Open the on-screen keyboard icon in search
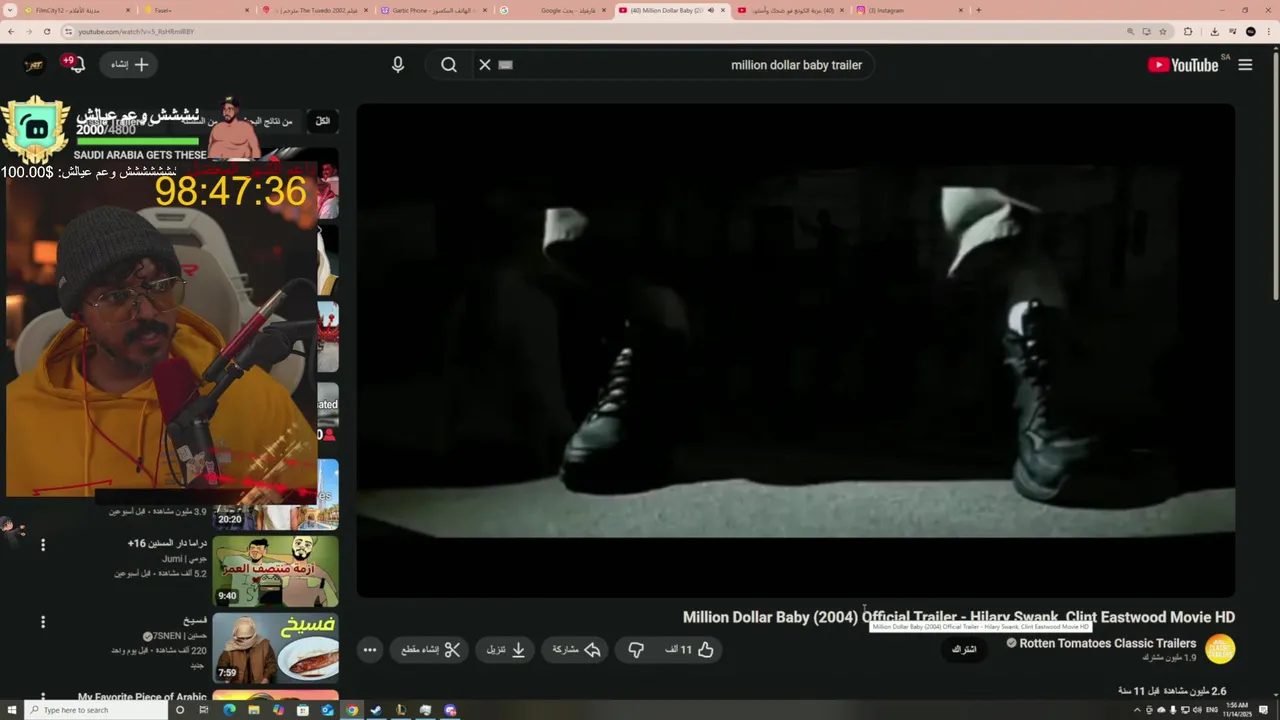 tap(506, 65)
